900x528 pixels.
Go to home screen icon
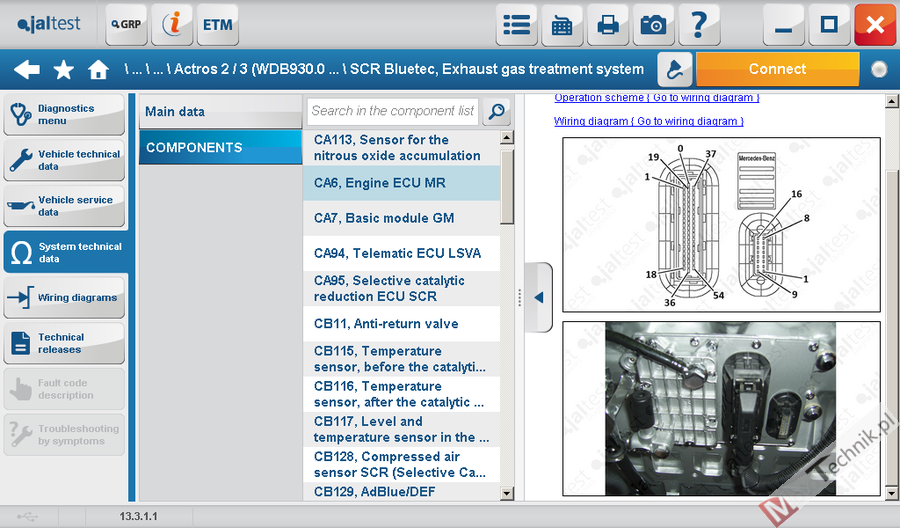(98, 69)
